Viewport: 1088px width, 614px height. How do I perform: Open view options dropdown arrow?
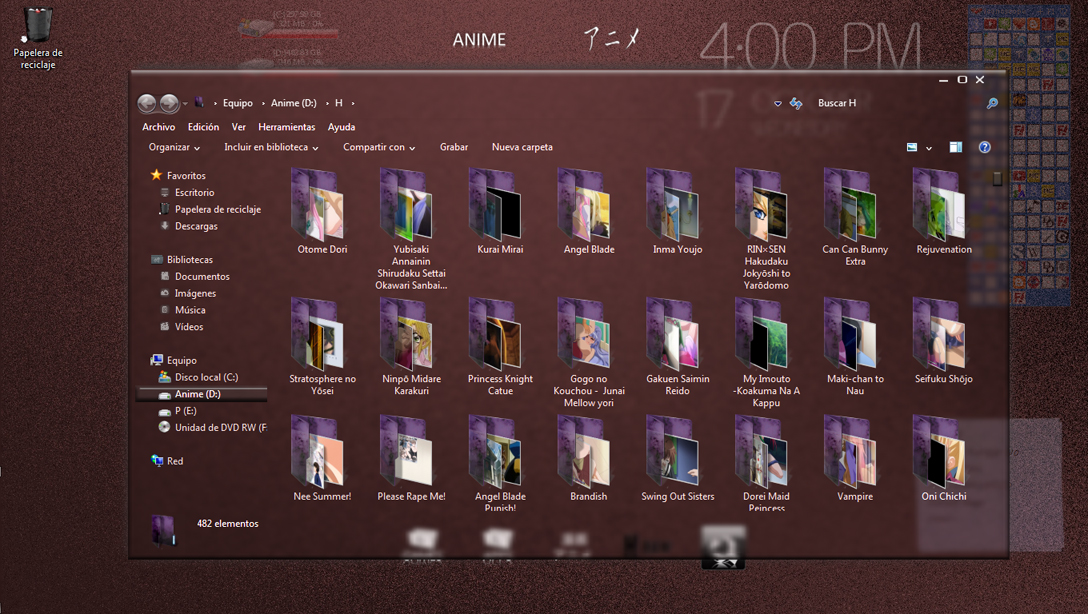coord(929,148)
